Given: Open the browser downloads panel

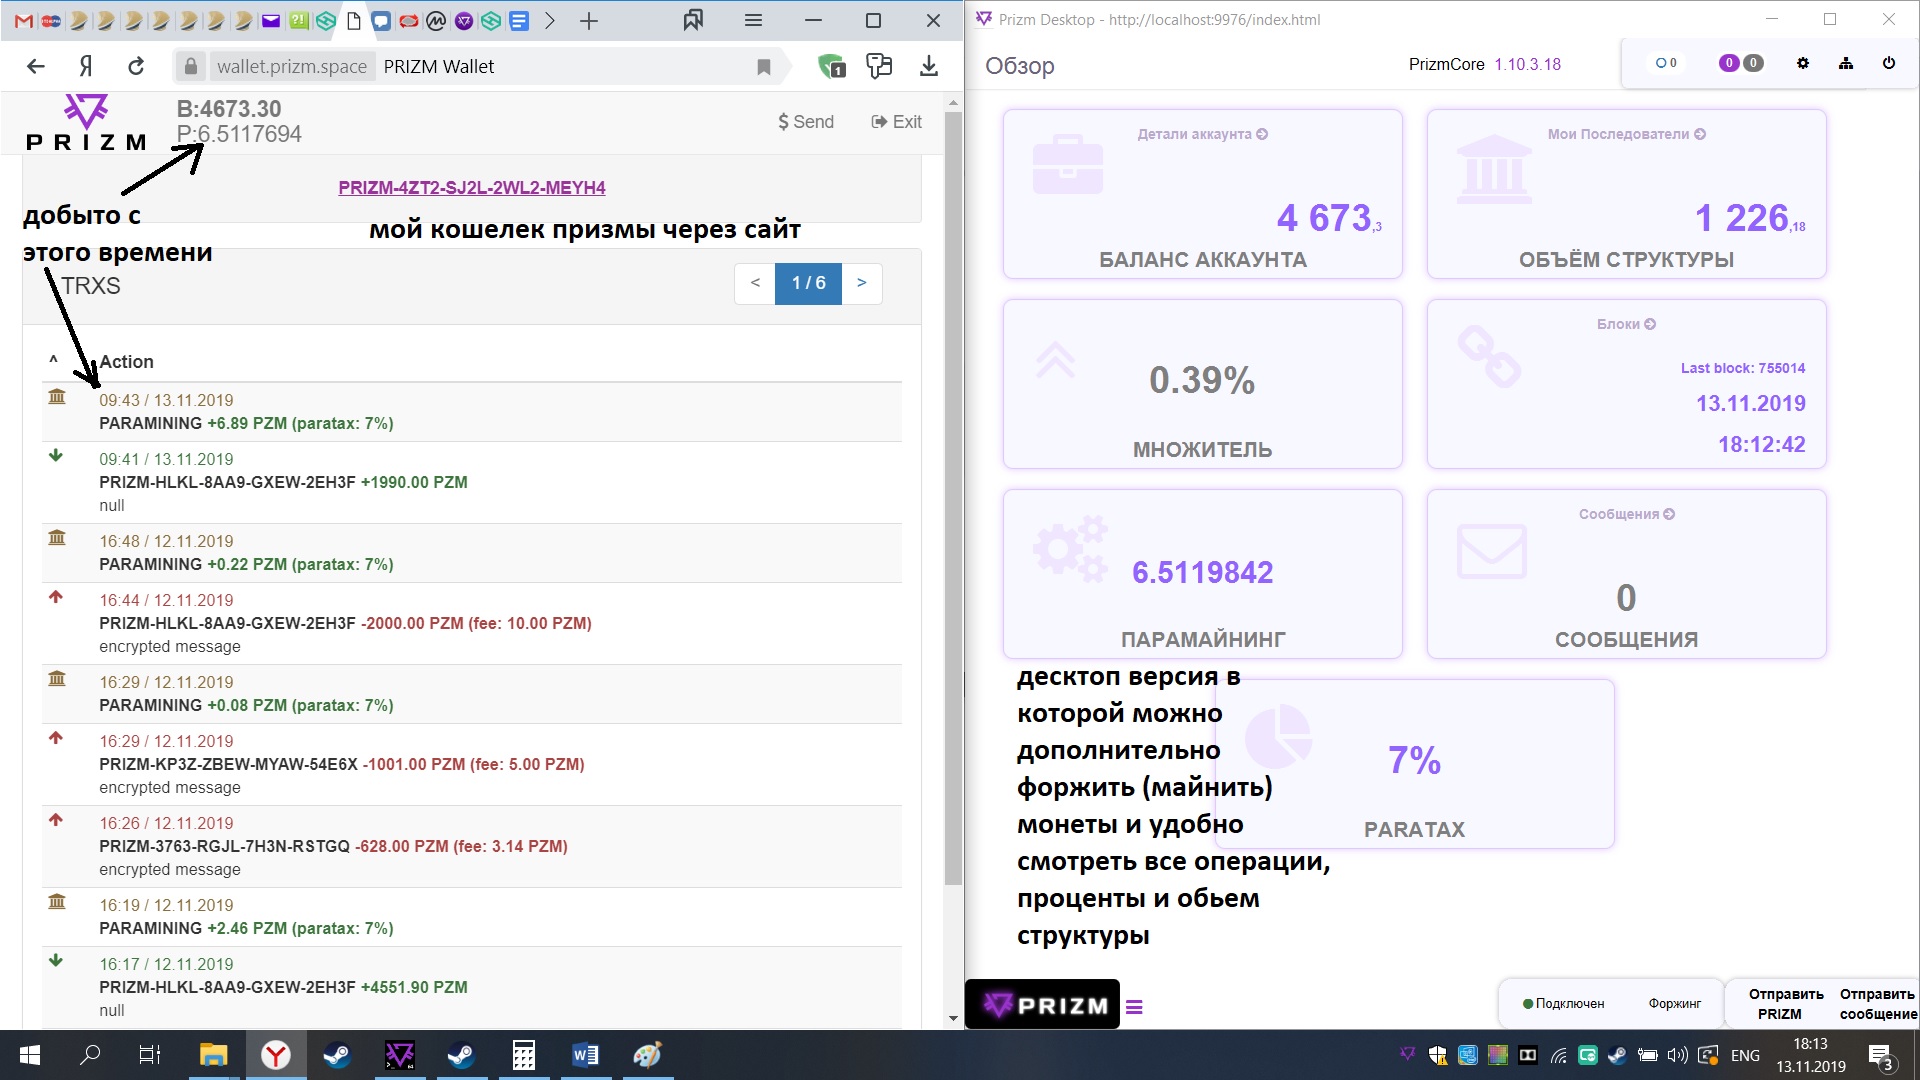Looking at the screenshot, I should [929, 66].
